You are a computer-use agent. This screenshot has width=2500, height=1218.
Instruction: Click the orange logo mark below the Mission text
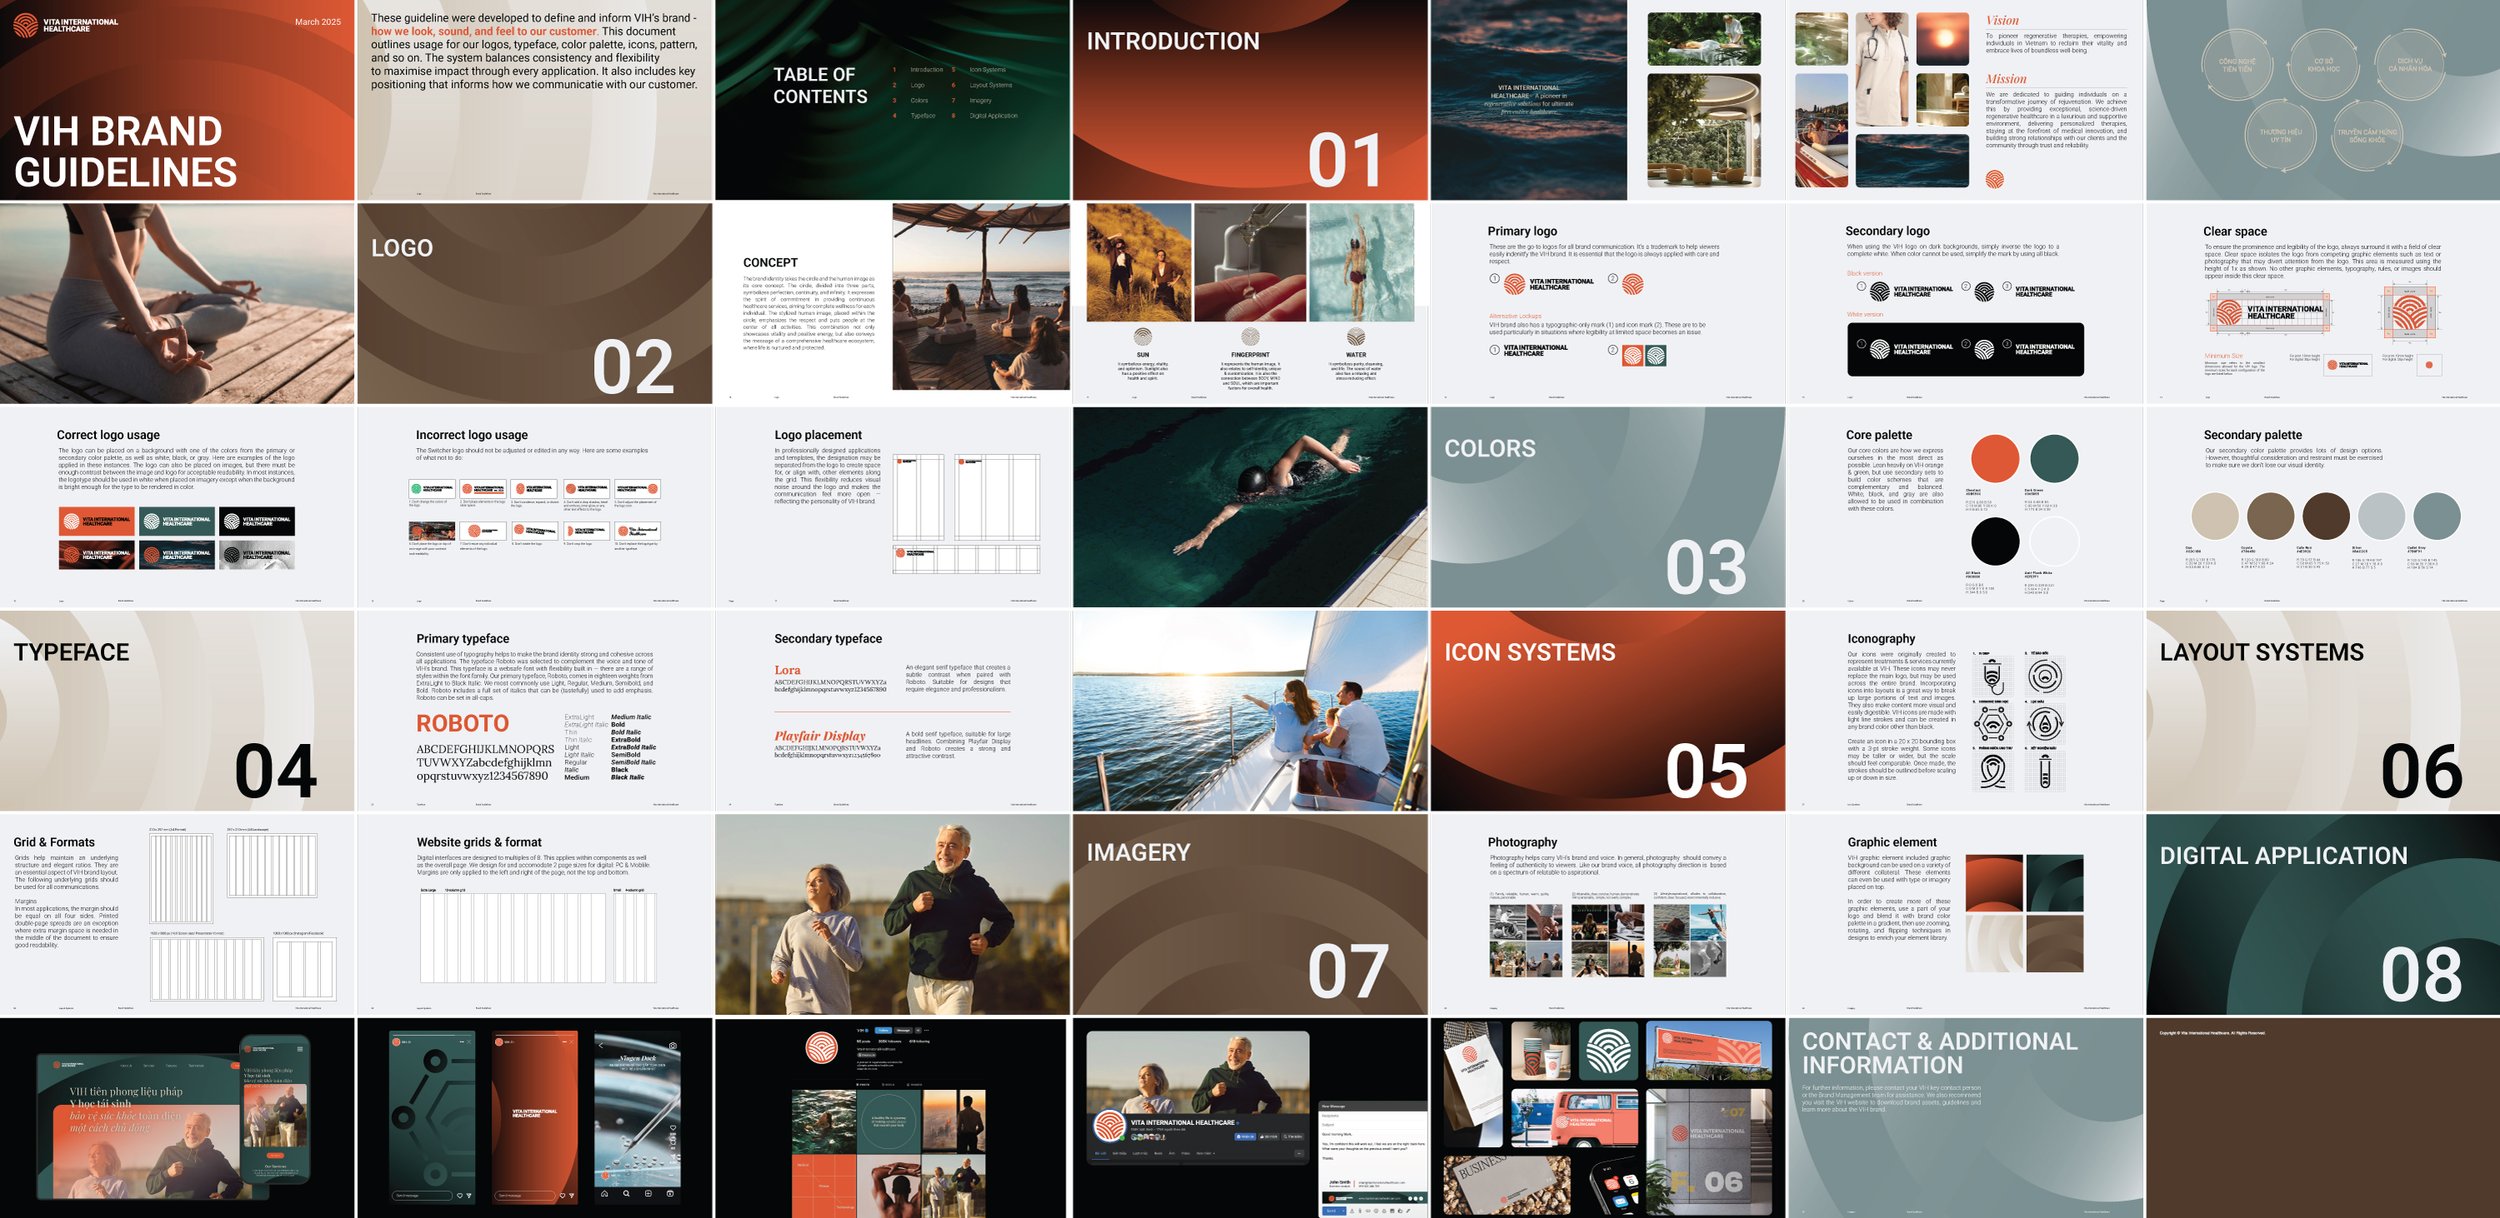1994,179
